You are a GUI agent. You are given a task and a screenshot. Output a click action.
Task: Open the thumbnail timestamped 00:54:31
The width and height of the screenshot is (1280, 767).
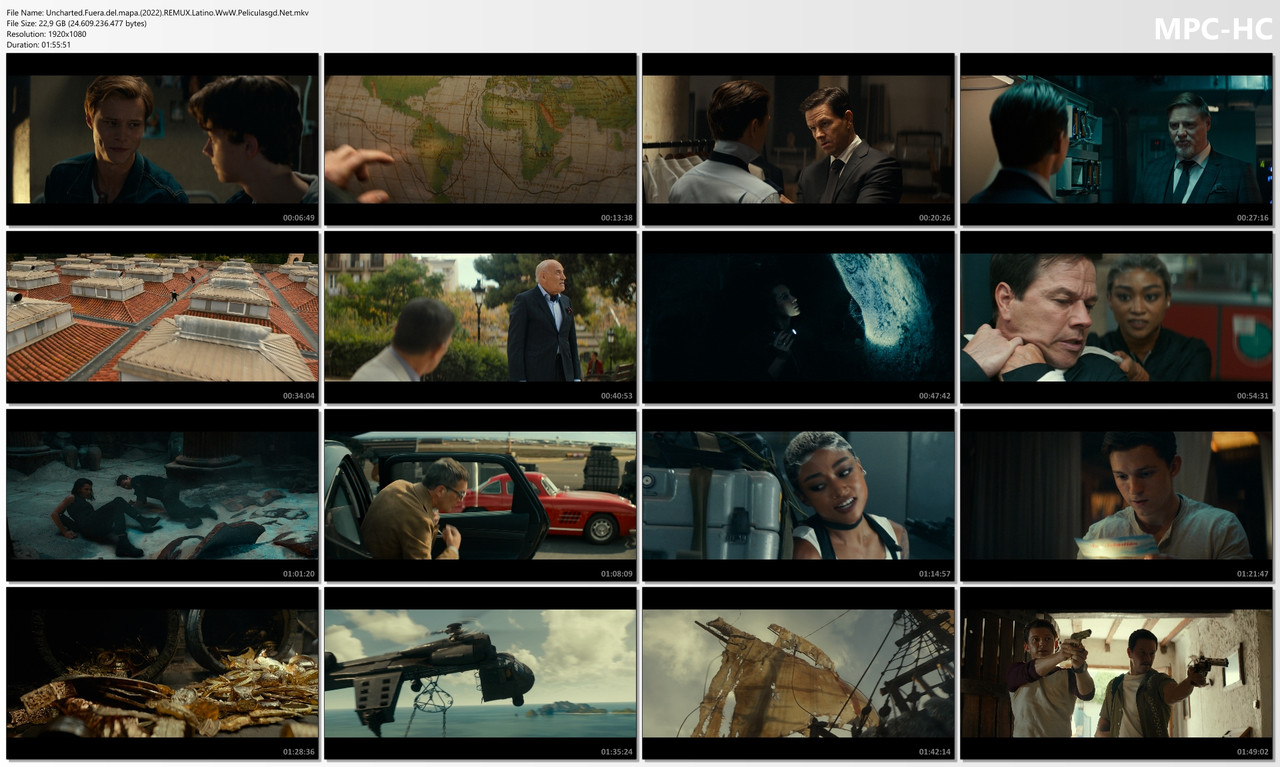(1116, 317)
